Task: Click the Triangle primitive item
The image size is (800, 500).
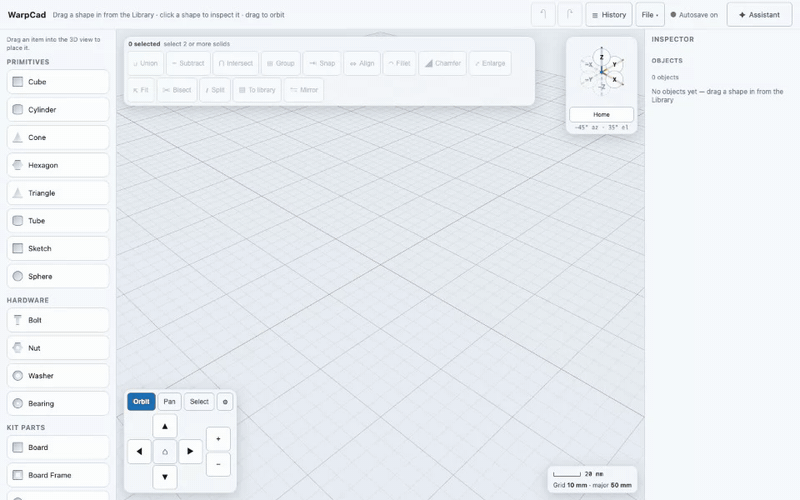Action: [58, 193]
